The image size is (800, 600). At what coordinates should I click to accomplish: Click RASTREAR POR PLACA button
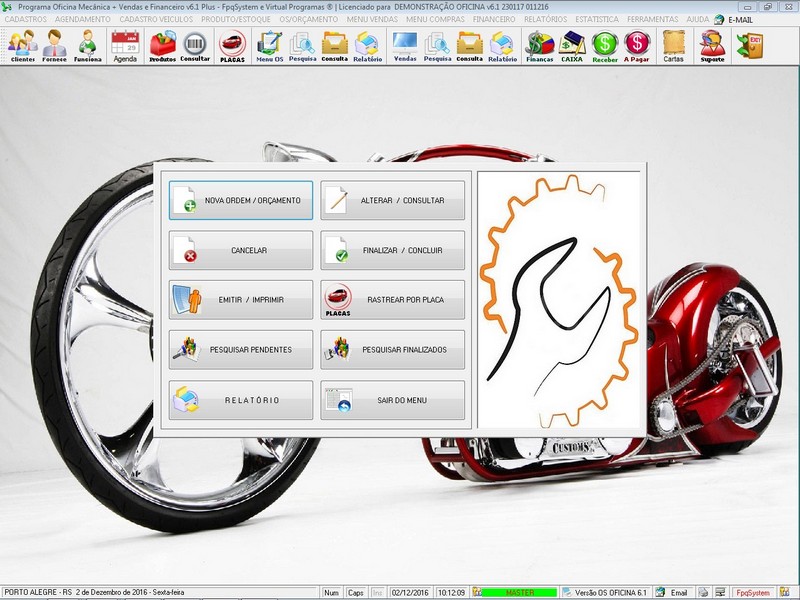coord(392,300)
